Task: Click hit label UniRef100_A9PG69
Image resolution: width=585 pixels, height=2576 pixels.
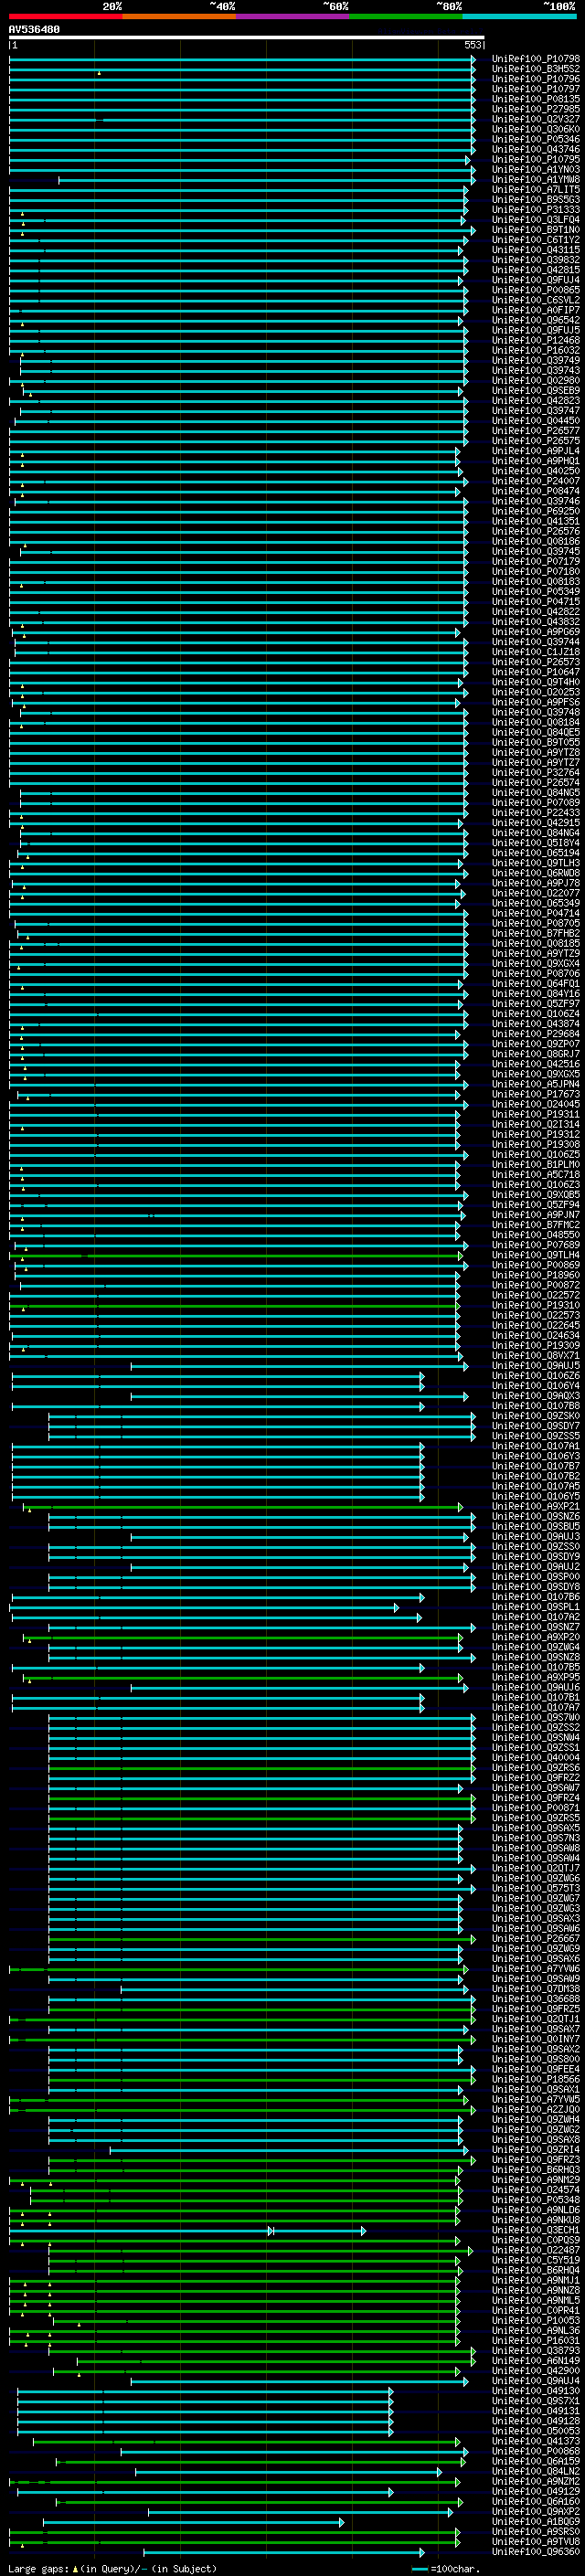Action: [536, 632]
